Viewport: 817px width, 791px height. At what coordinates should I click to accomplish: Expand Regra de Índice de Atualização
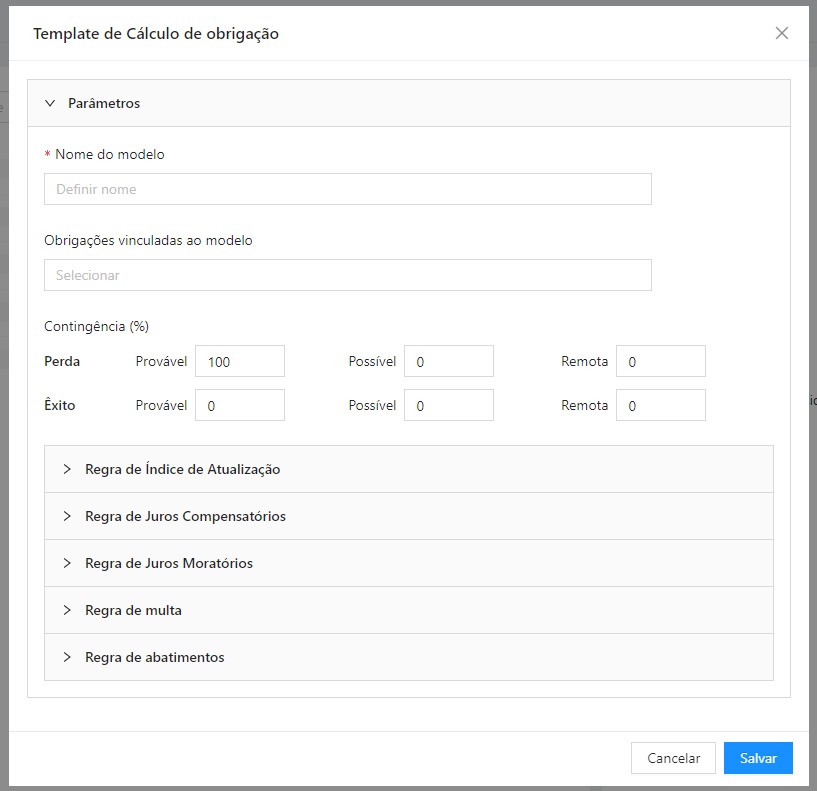click(408, 469)
